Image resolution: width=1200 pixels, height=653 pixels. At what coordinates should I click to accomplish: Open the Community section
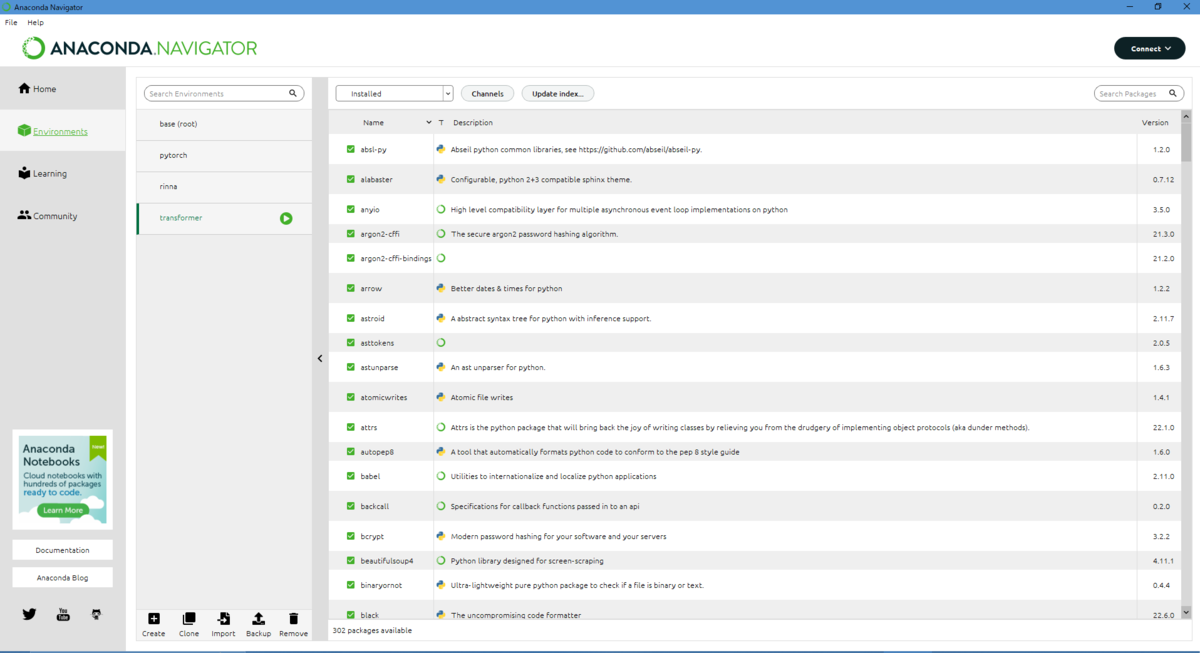pos(47,215)
